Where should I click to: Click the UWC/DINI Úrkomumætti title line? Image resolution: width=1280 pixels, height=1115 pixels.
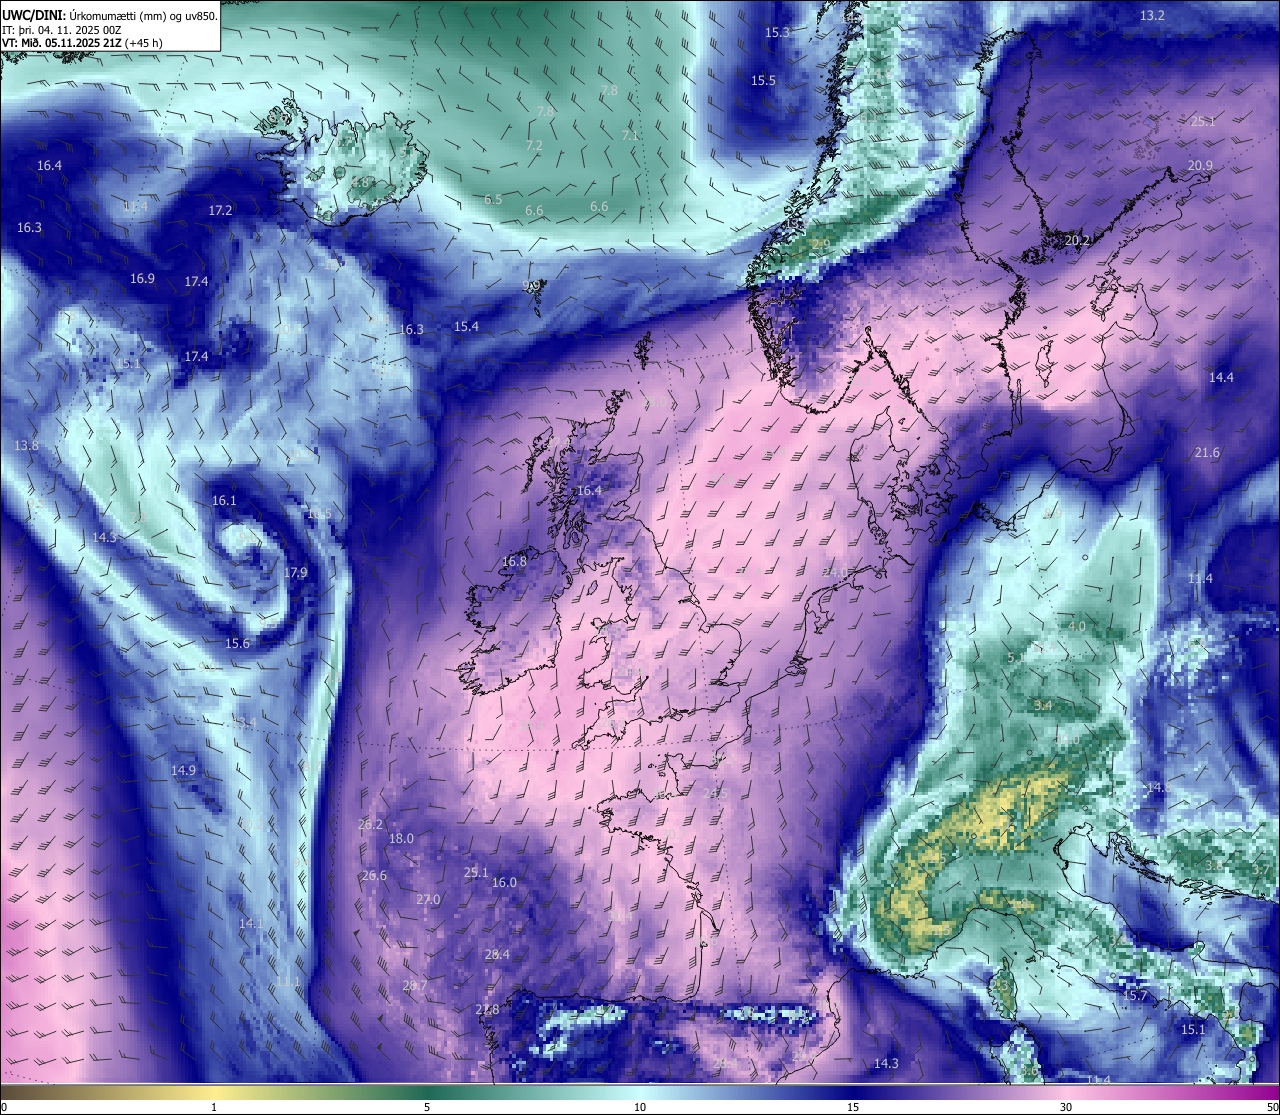pos(110,15)
